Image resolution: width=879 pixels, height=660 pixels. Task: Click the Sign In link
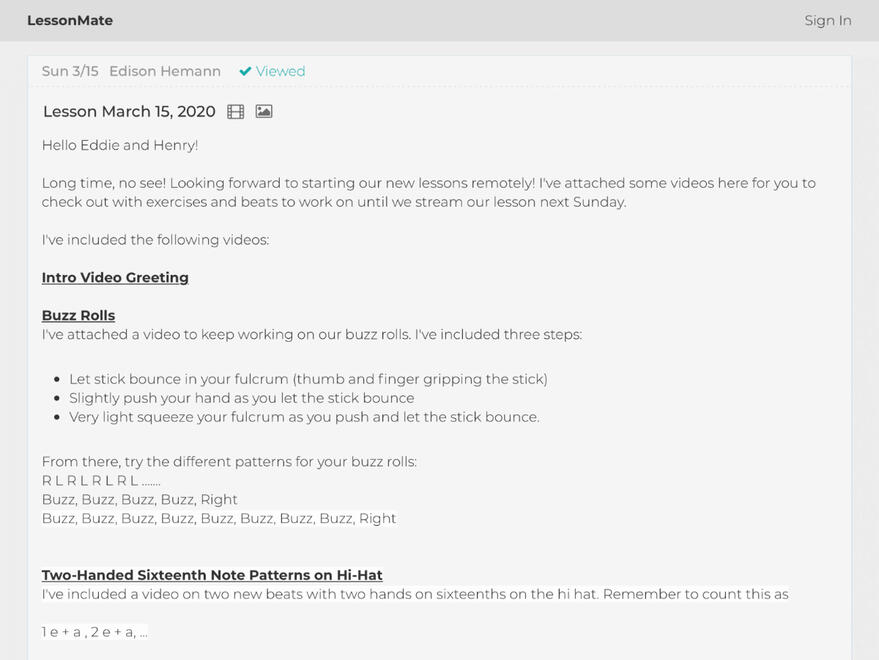point(827,20)
